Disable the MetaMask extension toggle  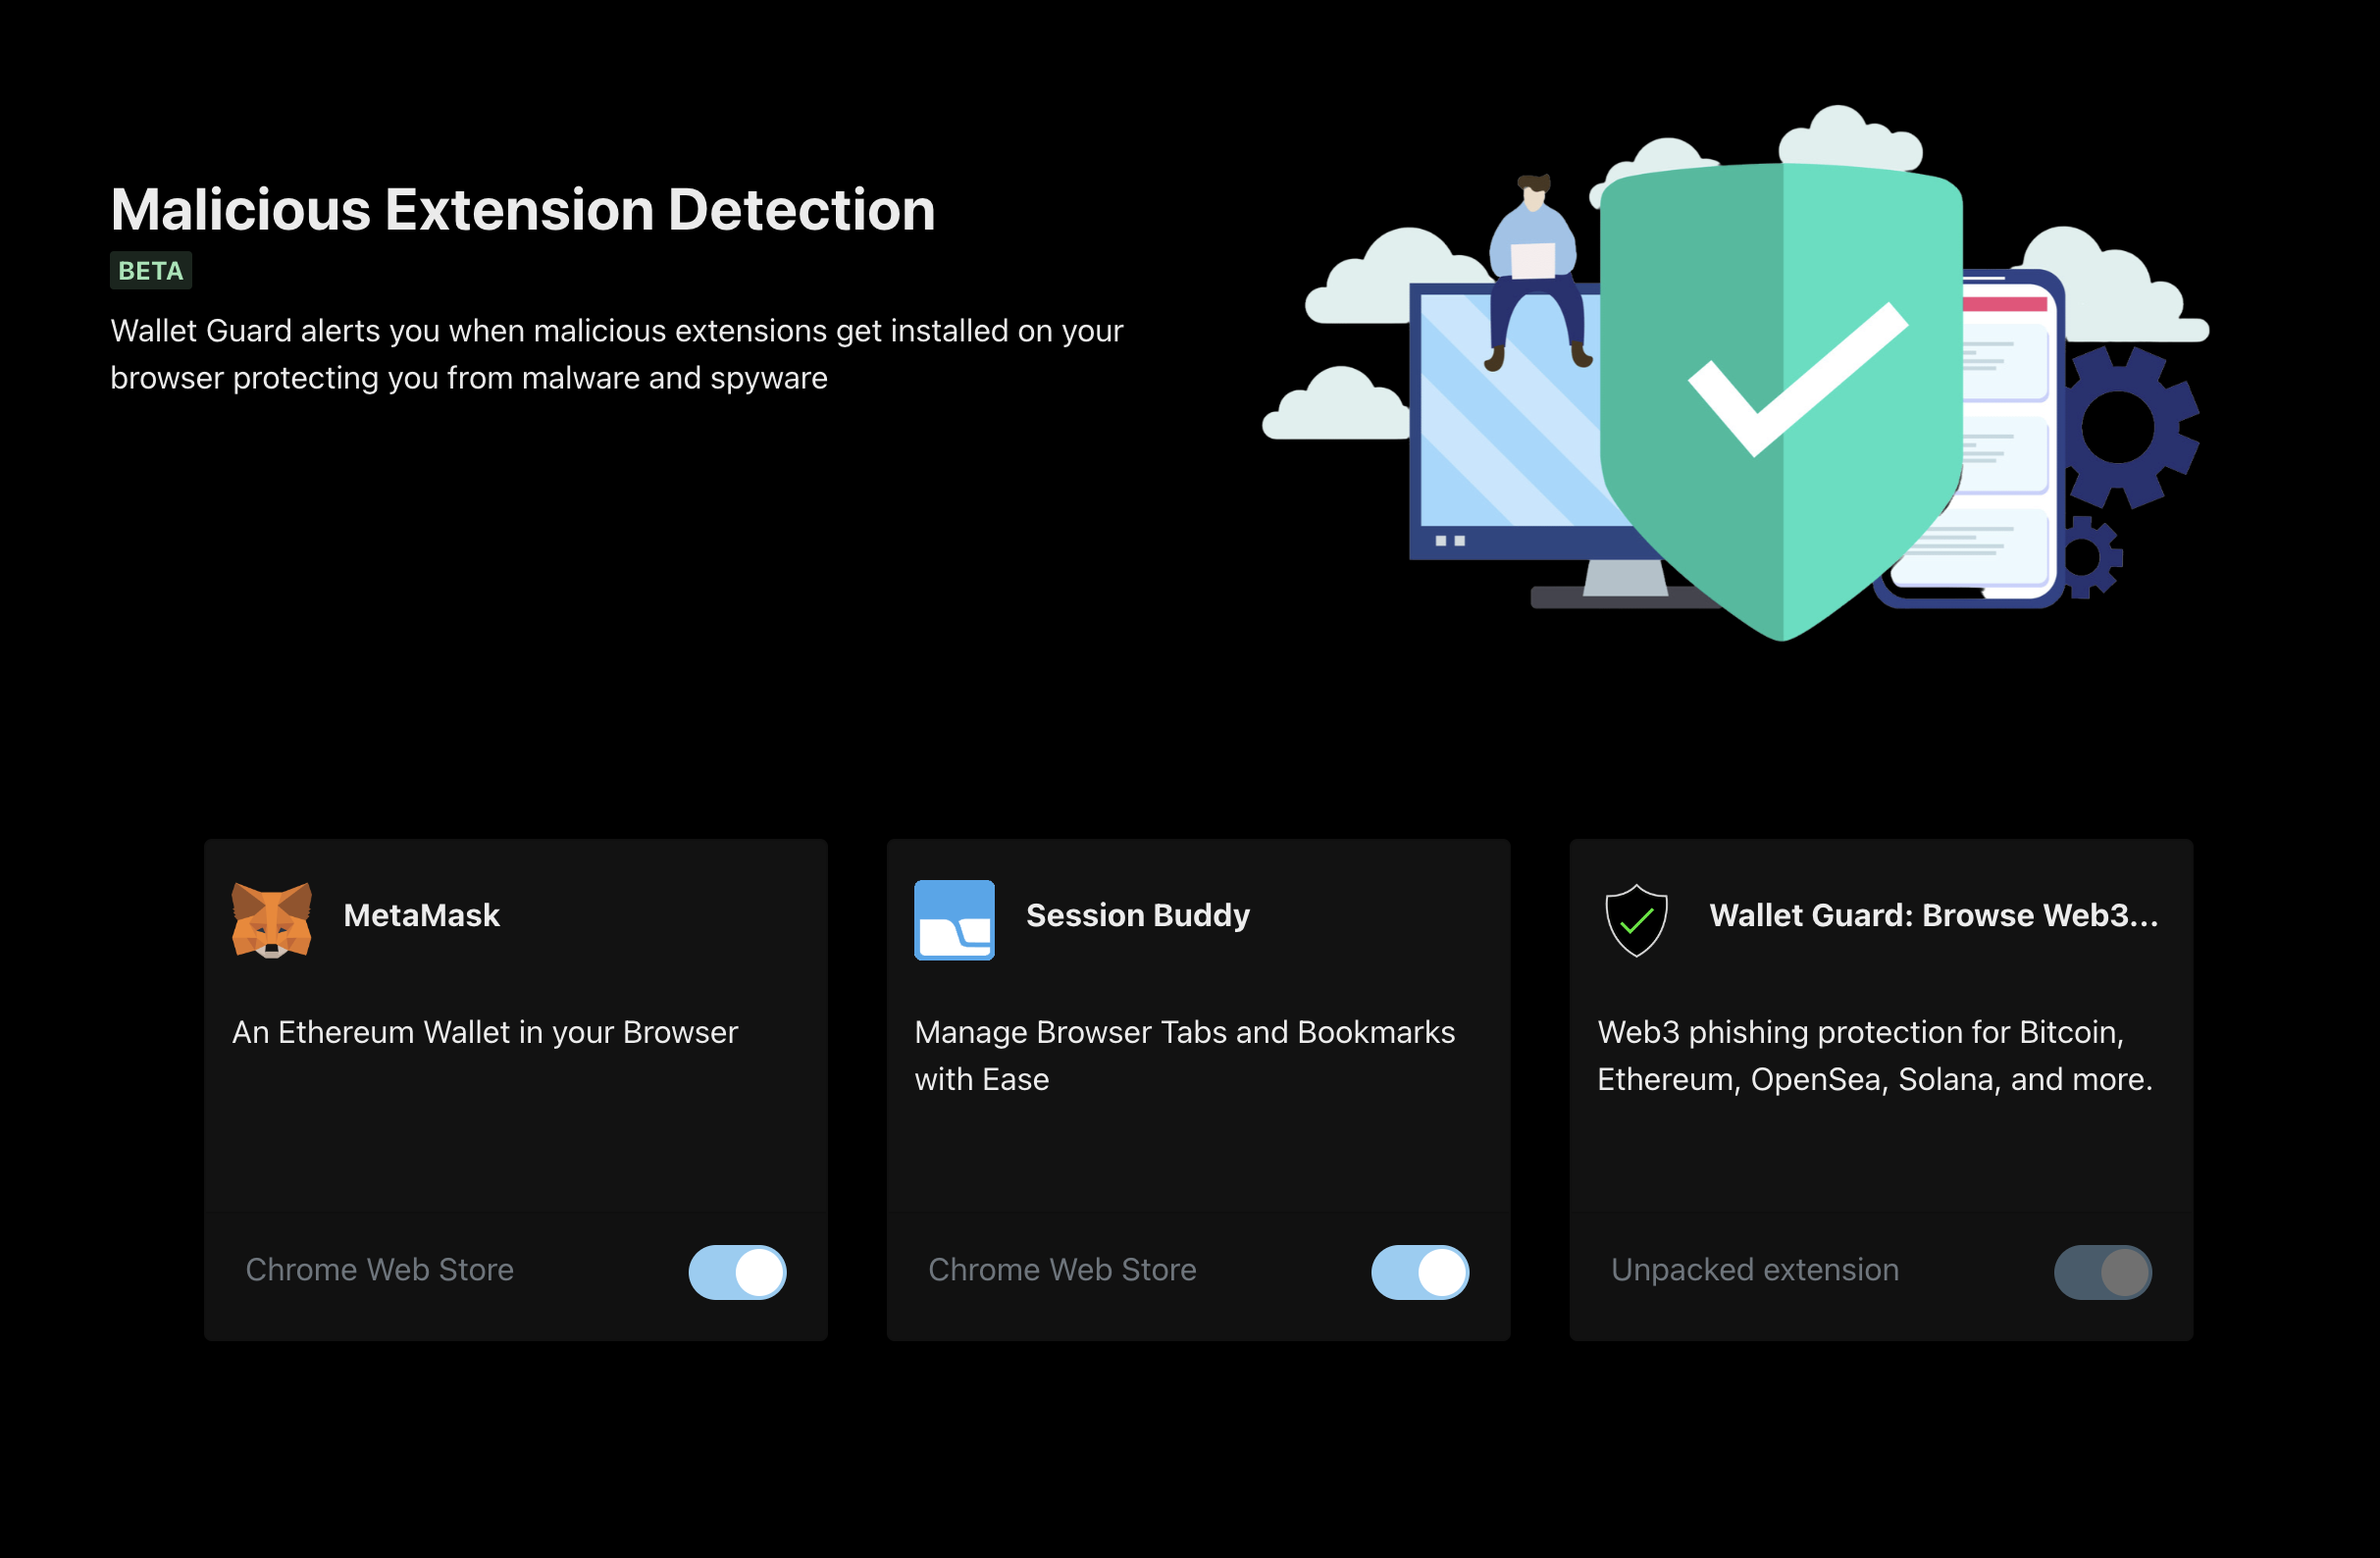coord(737,1272)
